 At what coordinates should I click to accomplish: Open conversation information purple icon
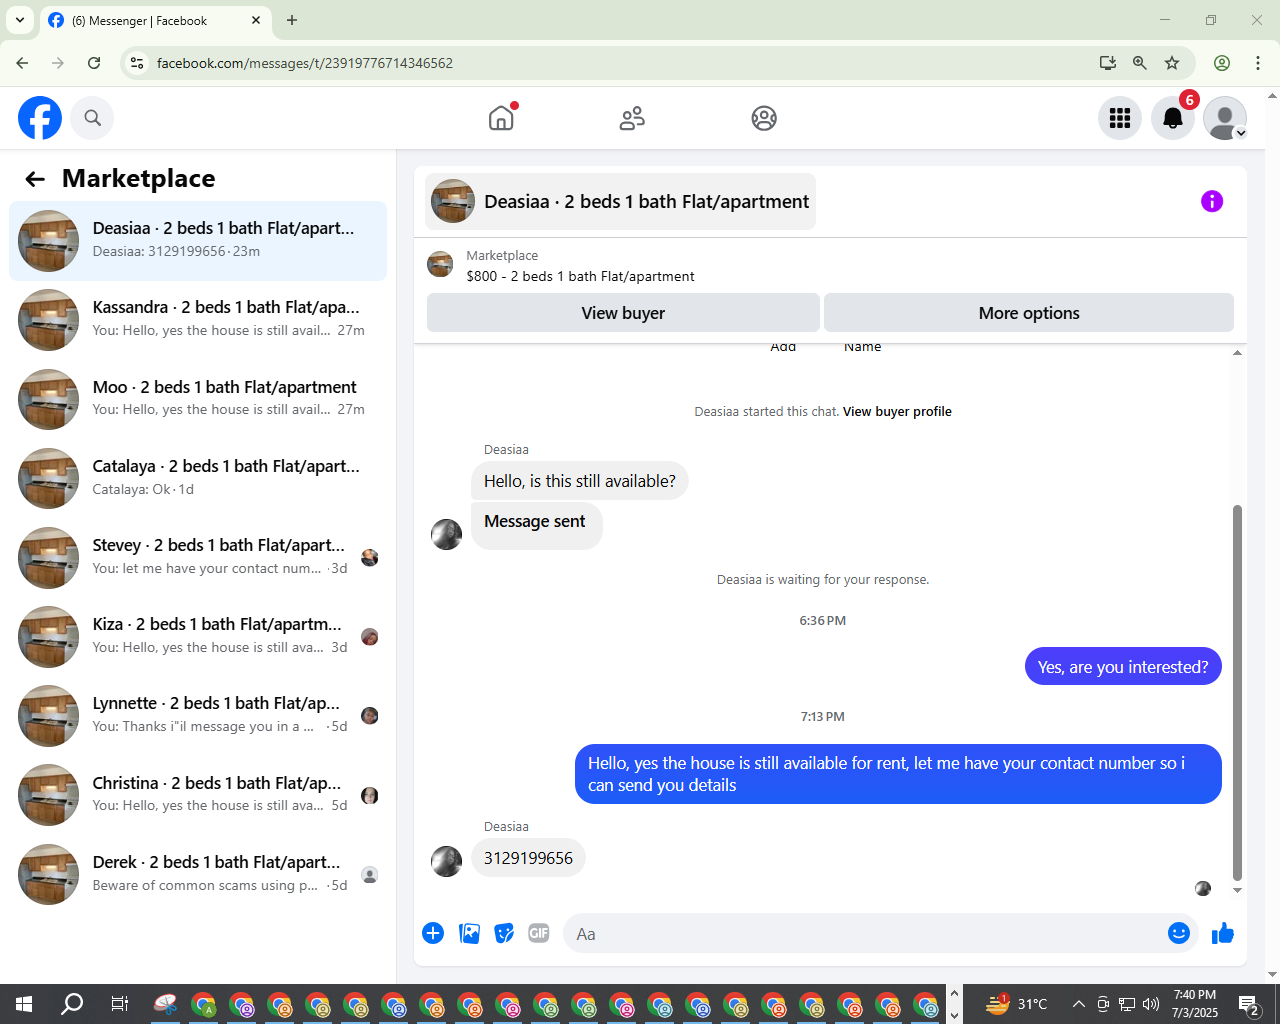tap(1212, 201)
